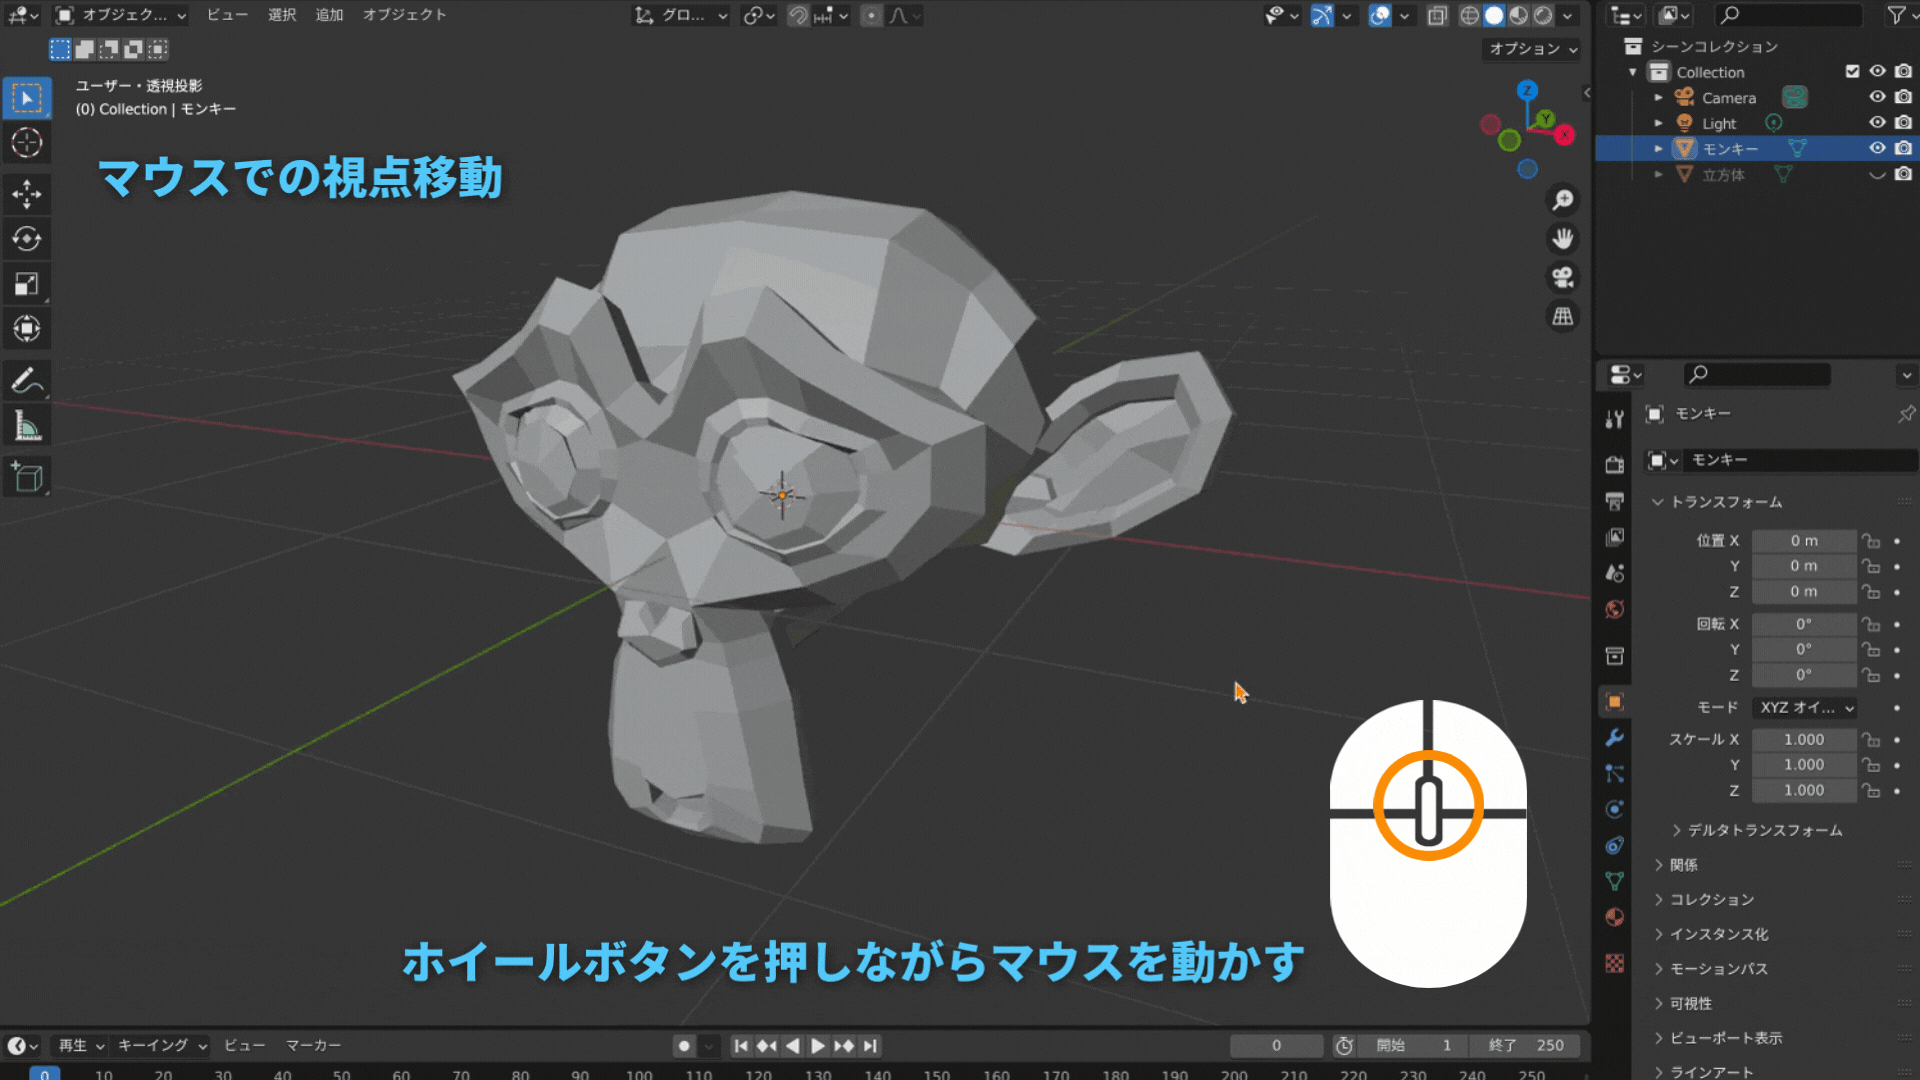The height and width of the screenshot is (1080, 1920).
Task: Select the Scale tool
Action: tap(27, 284)
